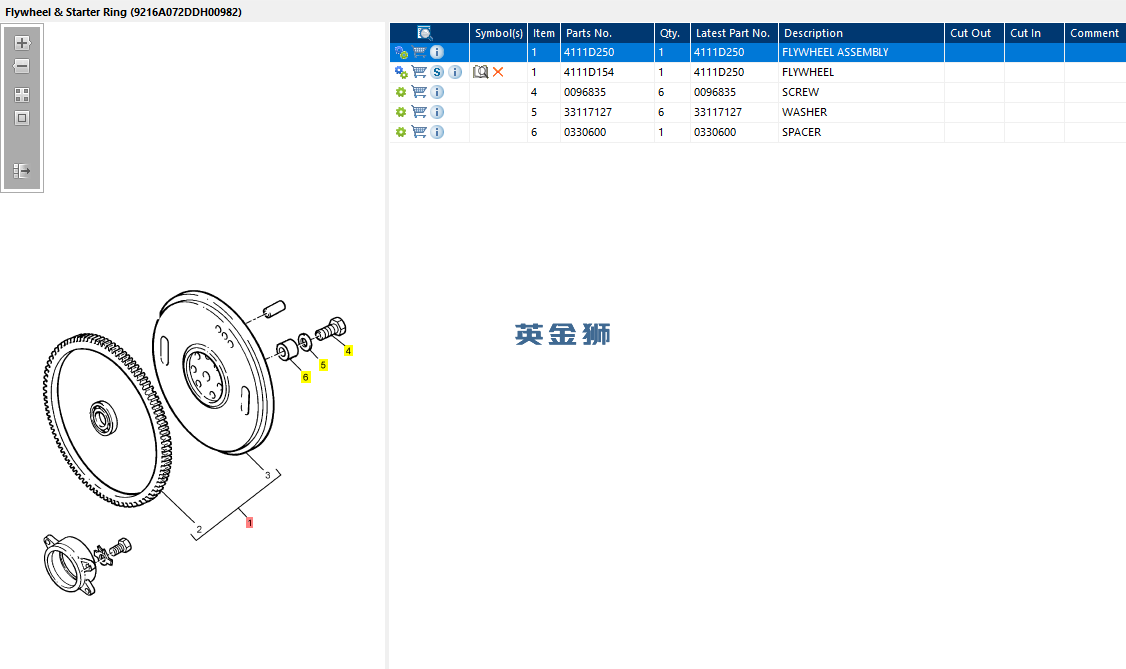This screenshot has width=1126, height=669.
Task: Click the book magnifier symbol in FLYWHEEL row
Action: click(480, 72)
